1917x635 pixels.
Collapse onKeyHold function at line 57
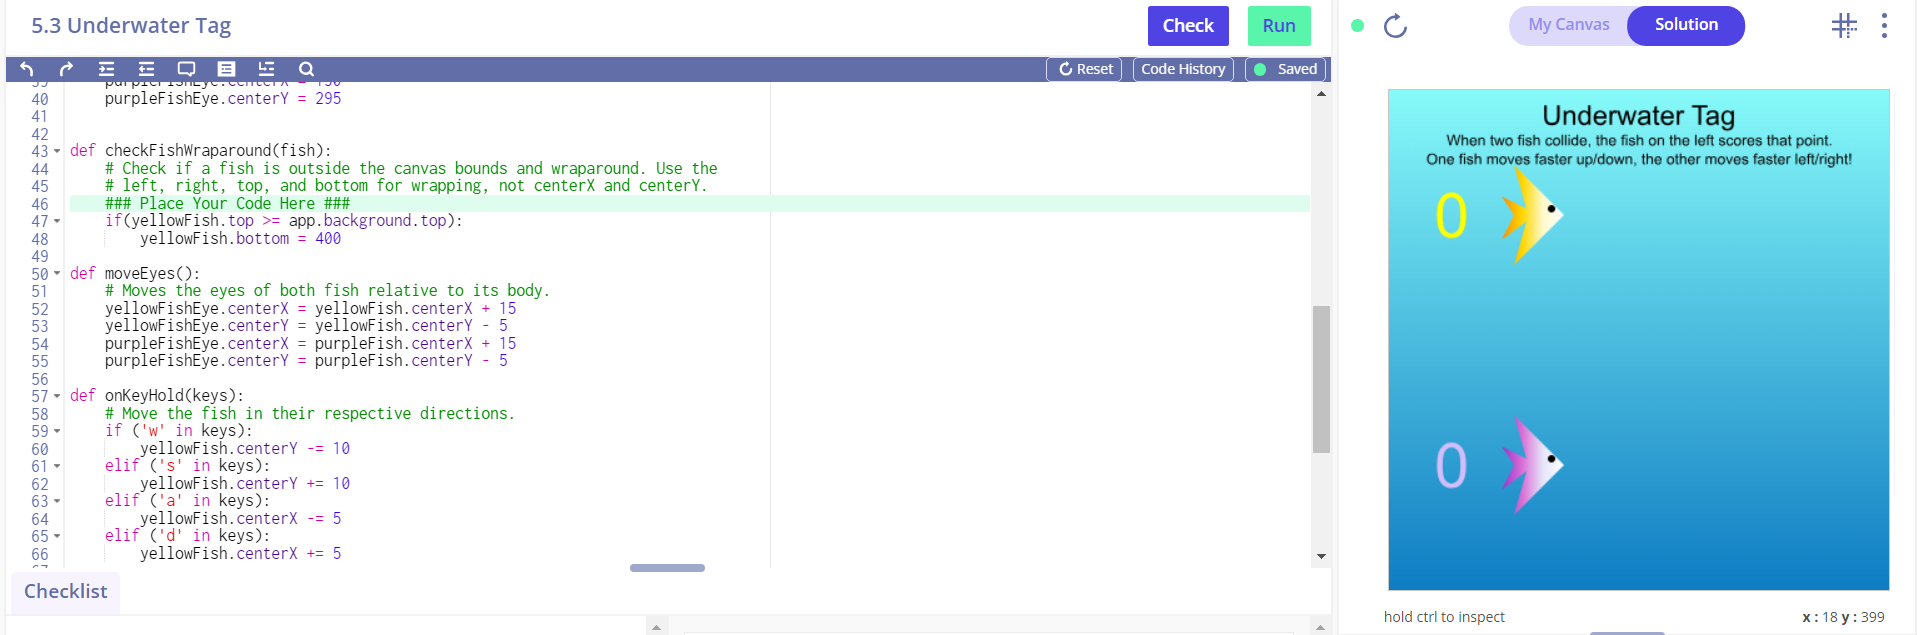click(57, 396)
